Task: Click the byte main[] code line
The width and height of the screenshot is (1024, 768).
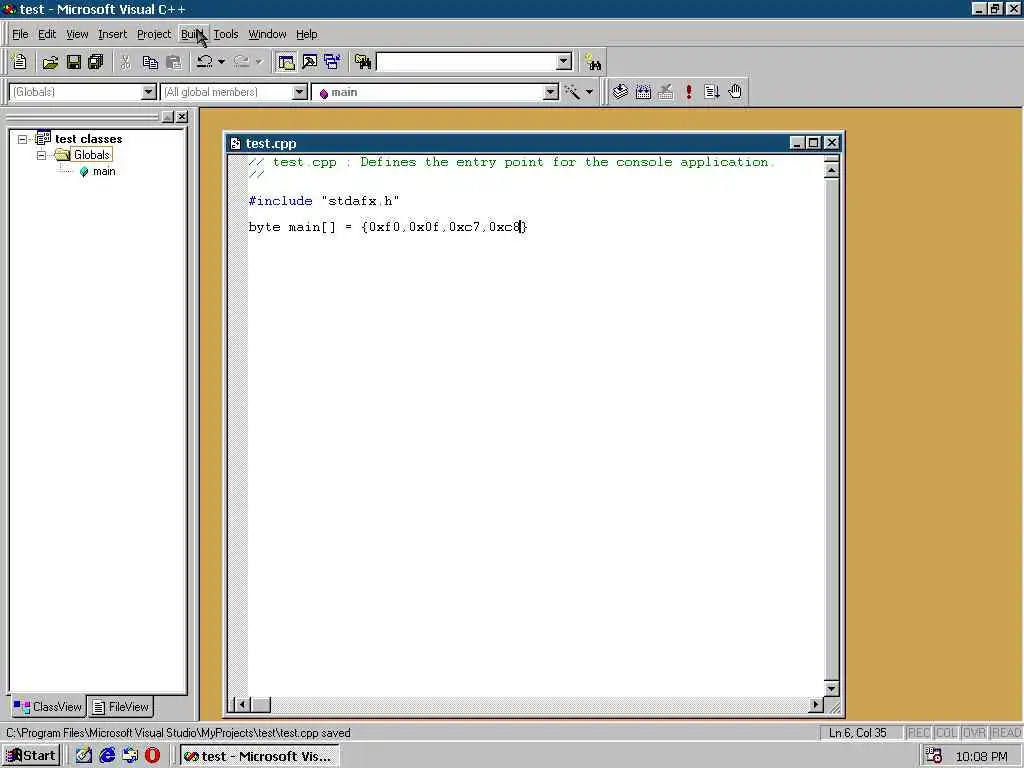Action: tap(388, 227)
